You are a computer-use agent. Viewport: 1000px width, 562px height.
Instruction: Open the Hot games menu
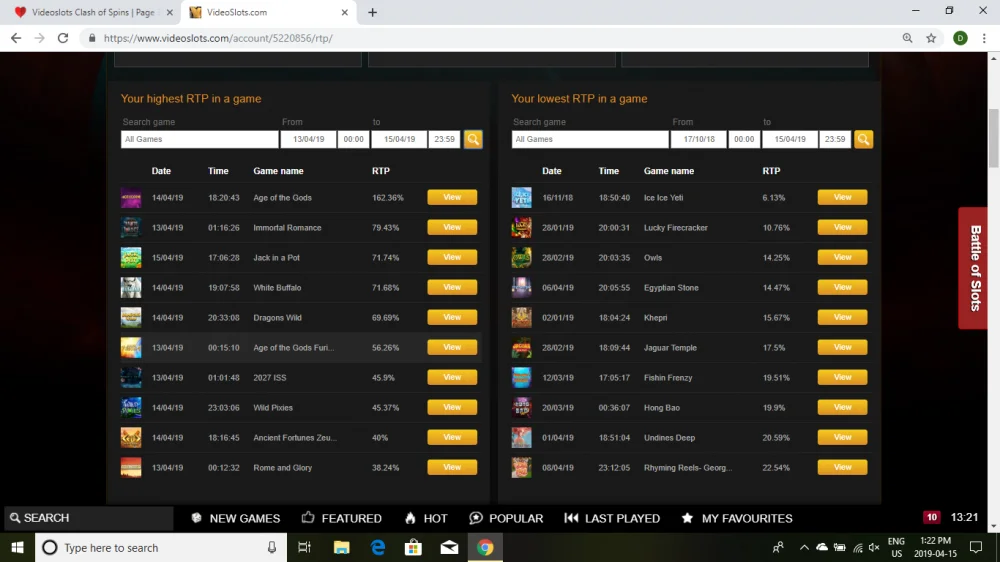[x=426, y=518]
